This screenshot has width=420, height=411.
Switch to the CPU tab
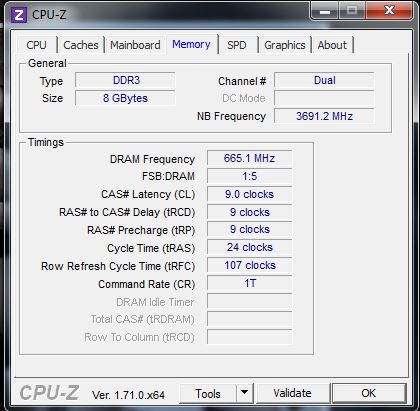[x=36, y=45]
